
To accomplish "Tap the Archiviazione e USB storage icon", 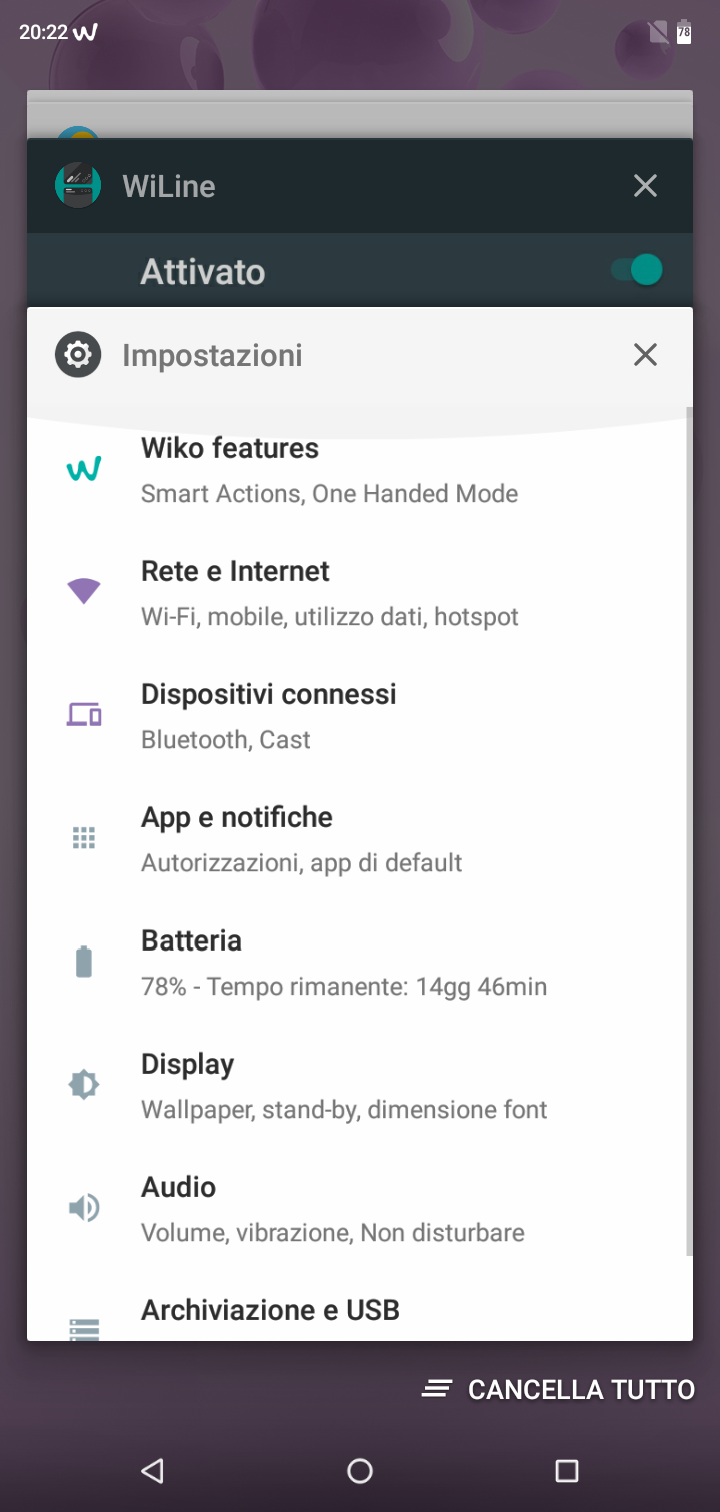I will (84, 1328).
